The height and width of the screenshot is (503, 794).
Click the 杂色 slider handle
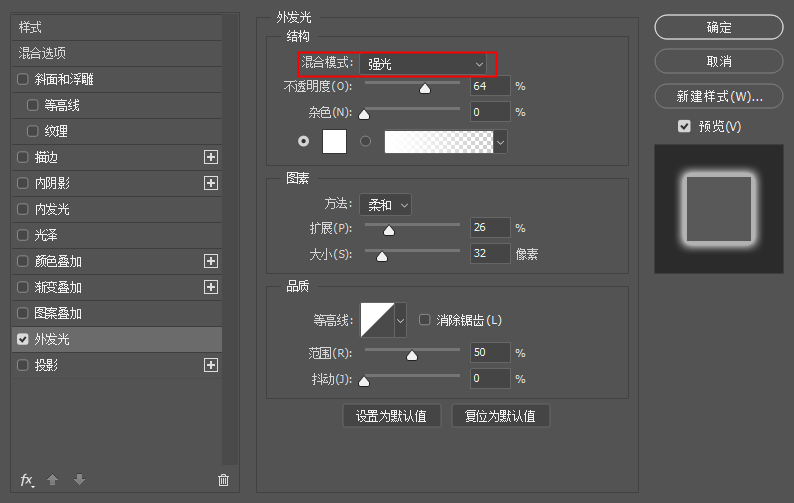pos(364,114)
